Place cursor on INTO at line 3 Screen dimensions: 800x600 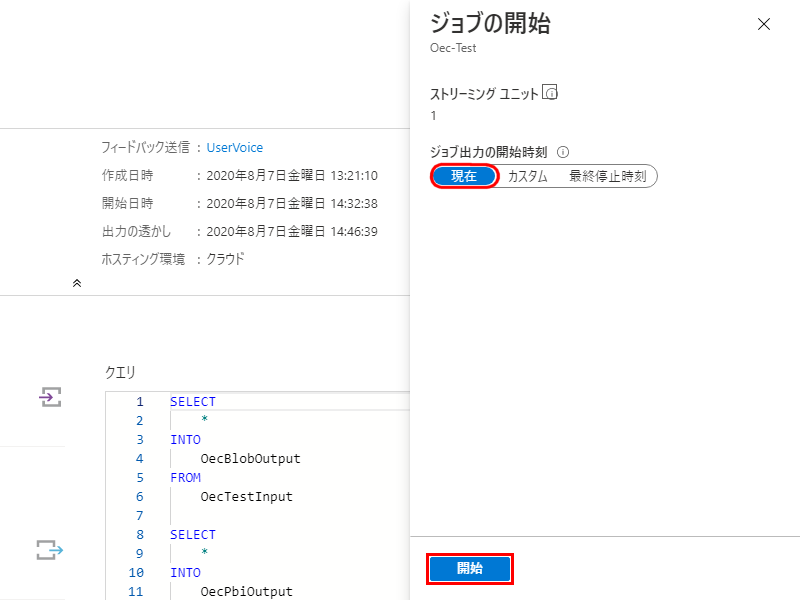coord(185,440)
